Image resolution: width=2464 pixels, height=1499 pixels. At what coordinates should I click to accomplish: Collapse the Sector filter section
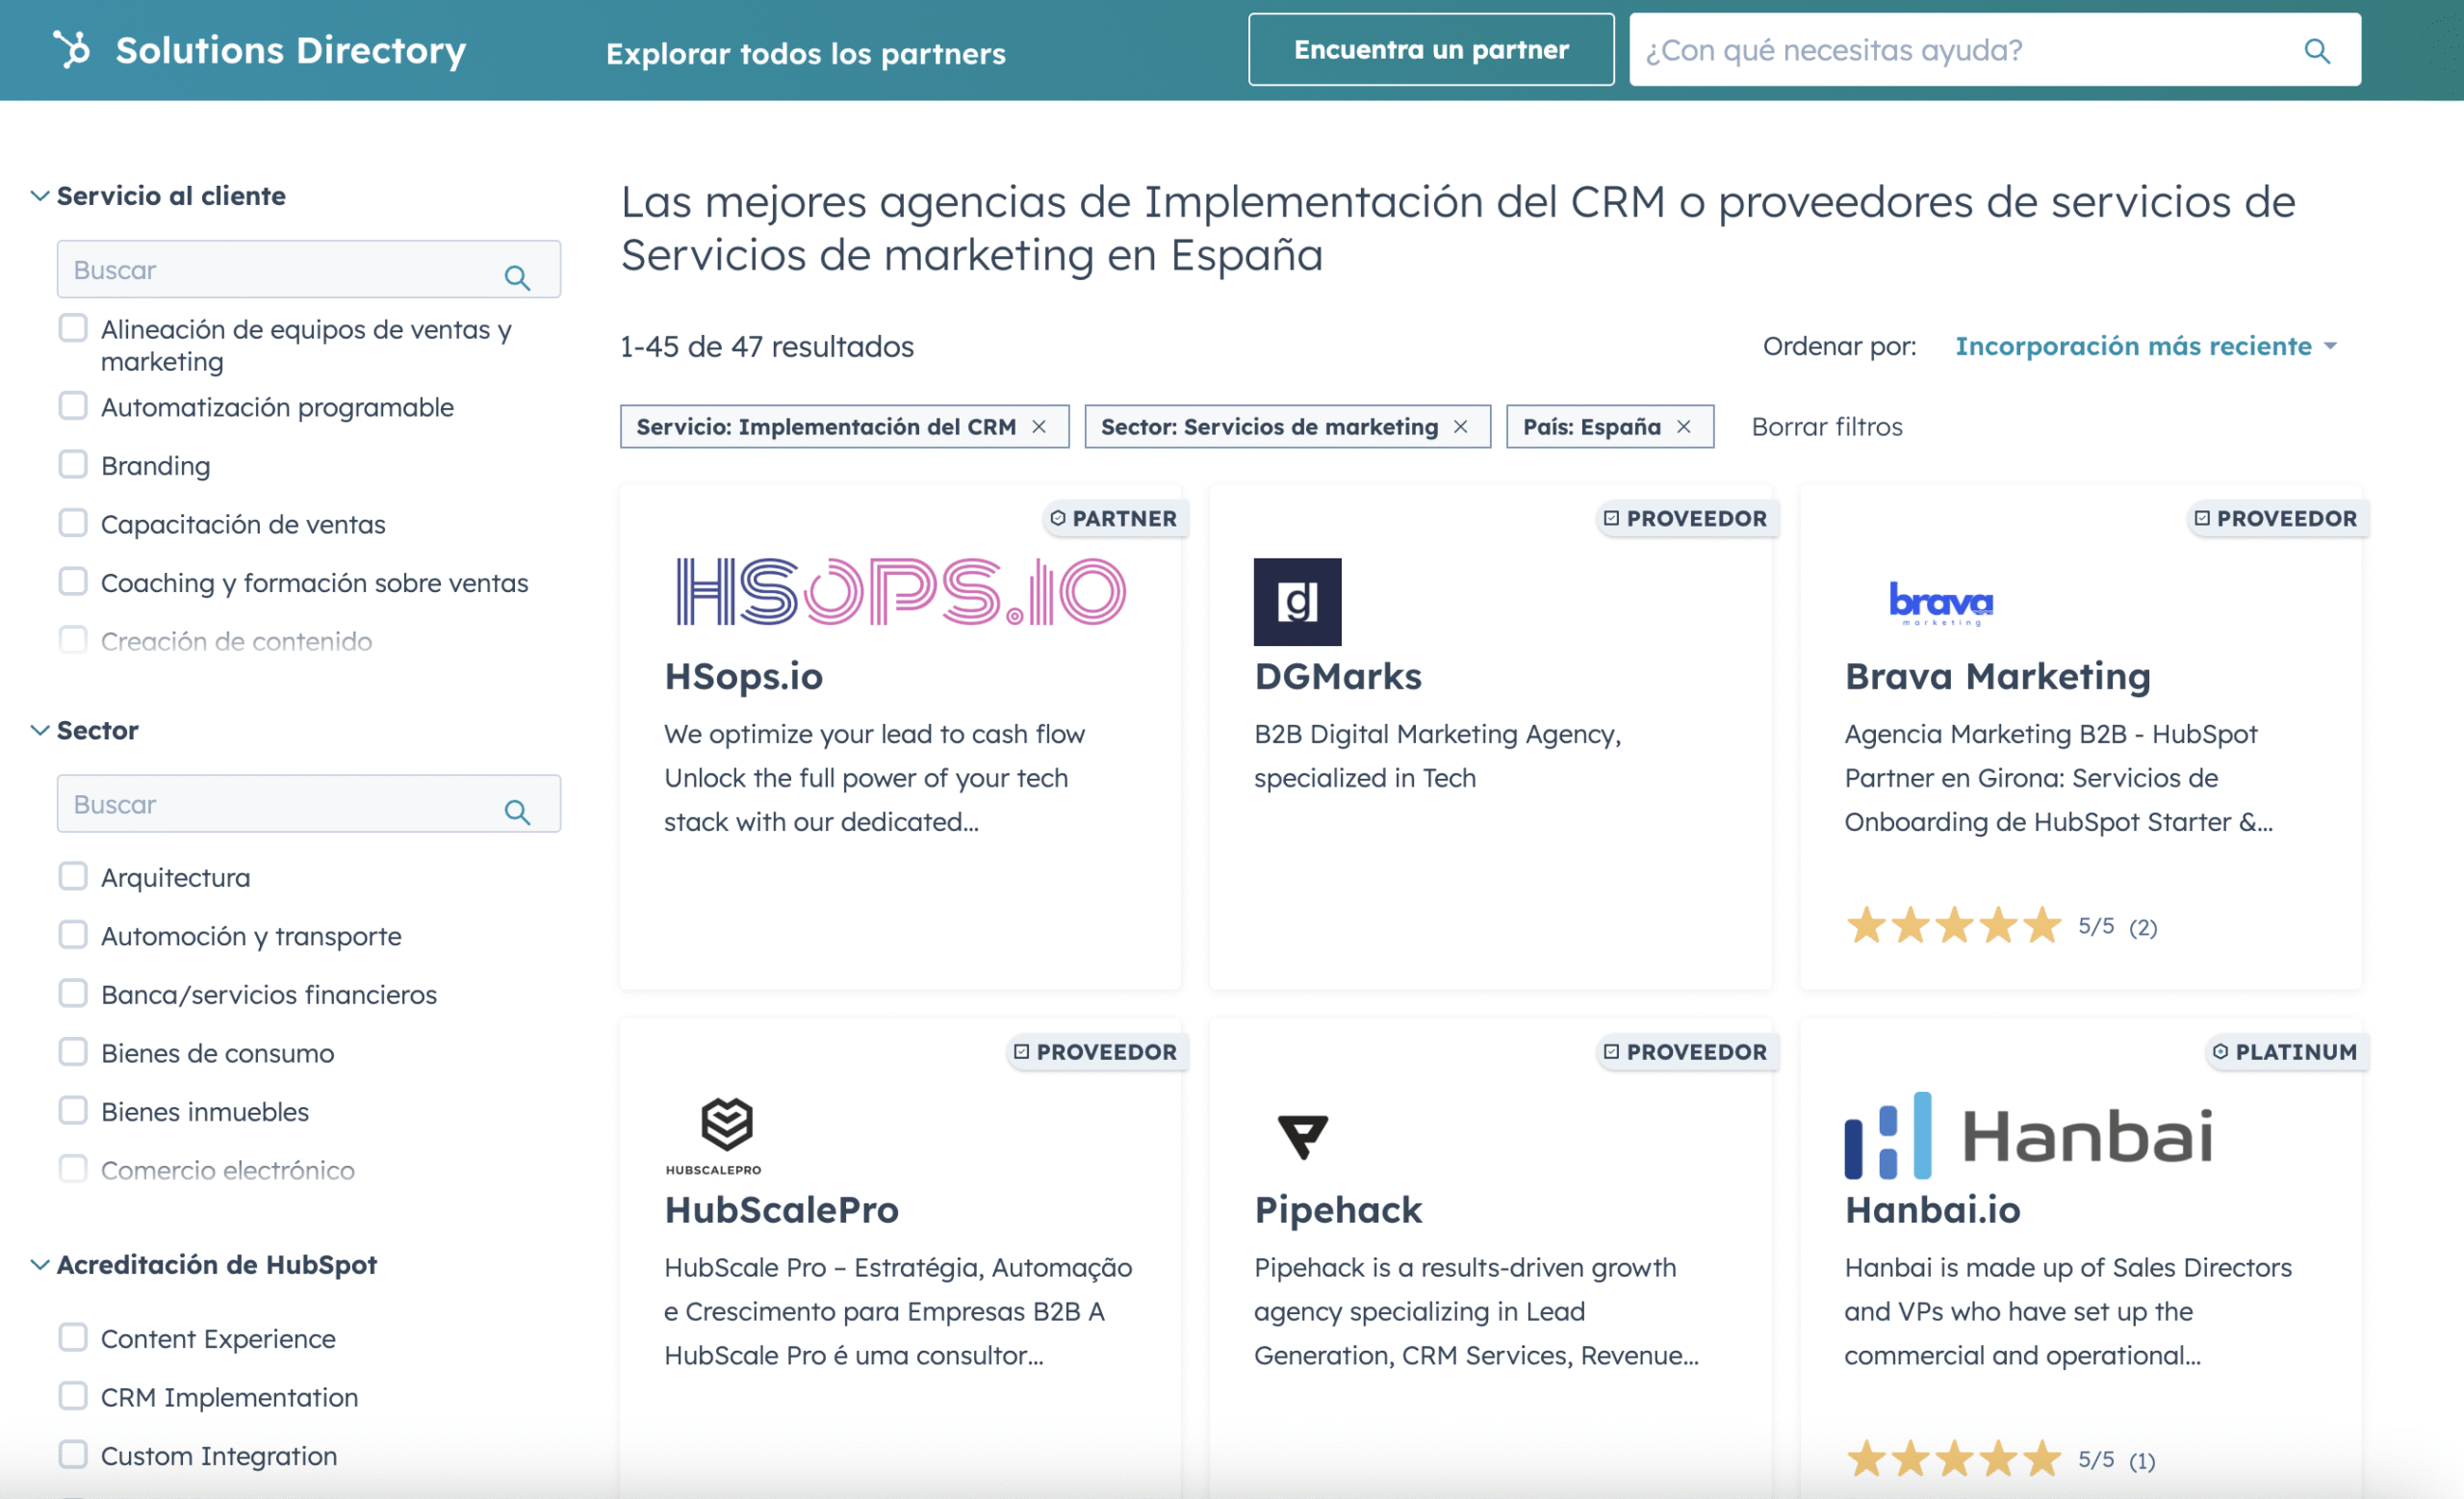40,730
